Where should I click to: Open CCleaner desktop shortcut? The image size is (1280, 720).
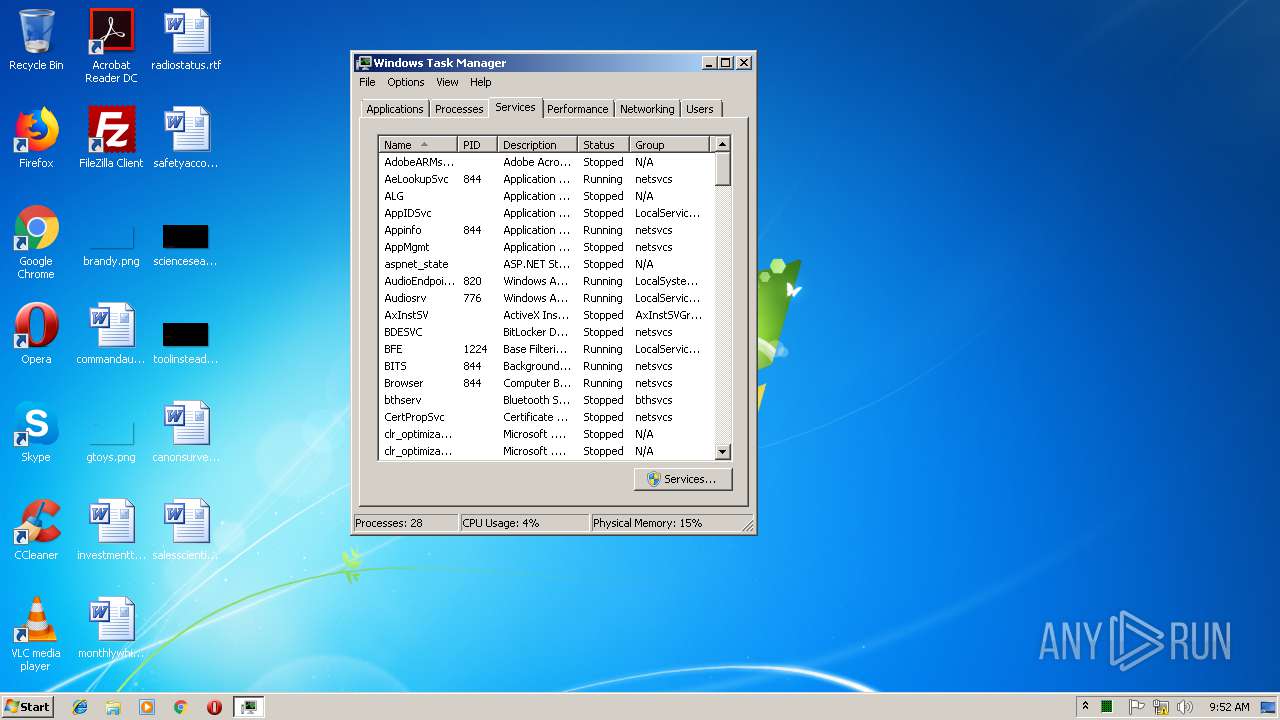(36, 530)
